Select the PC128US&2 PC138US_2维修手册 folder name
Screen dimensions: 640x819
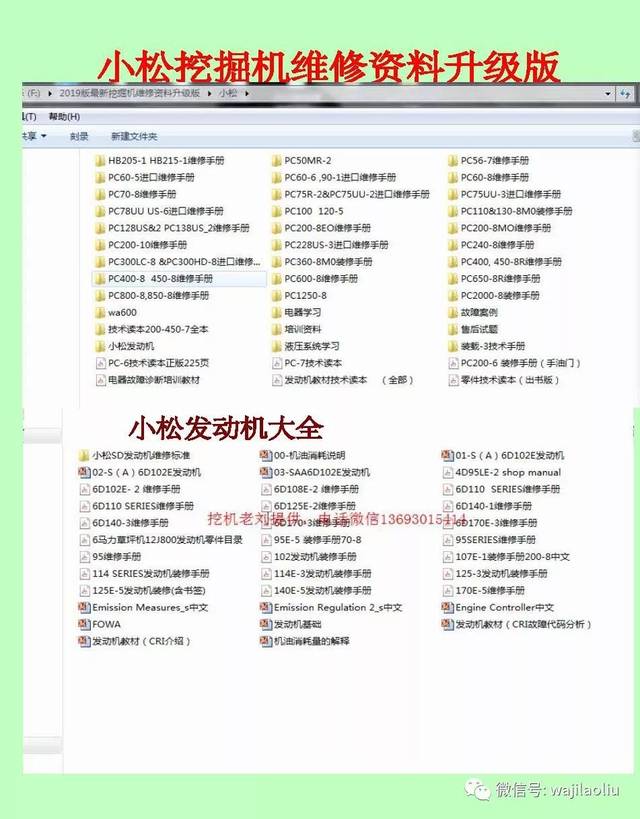[179, 228]
